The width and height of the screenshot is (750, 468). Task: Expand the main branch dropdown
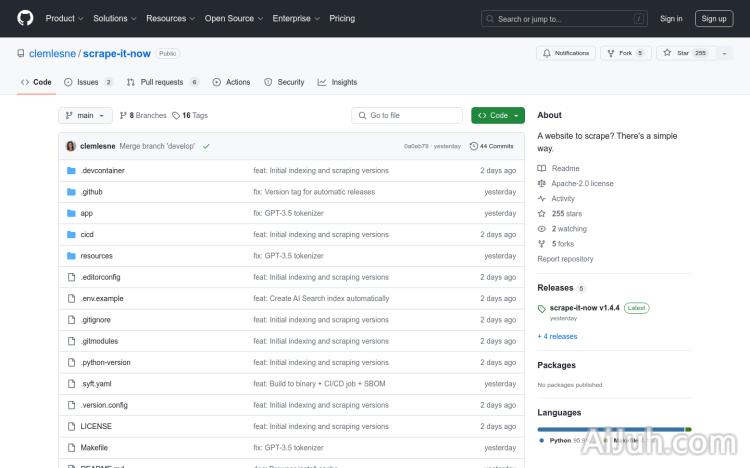point(85,116)
